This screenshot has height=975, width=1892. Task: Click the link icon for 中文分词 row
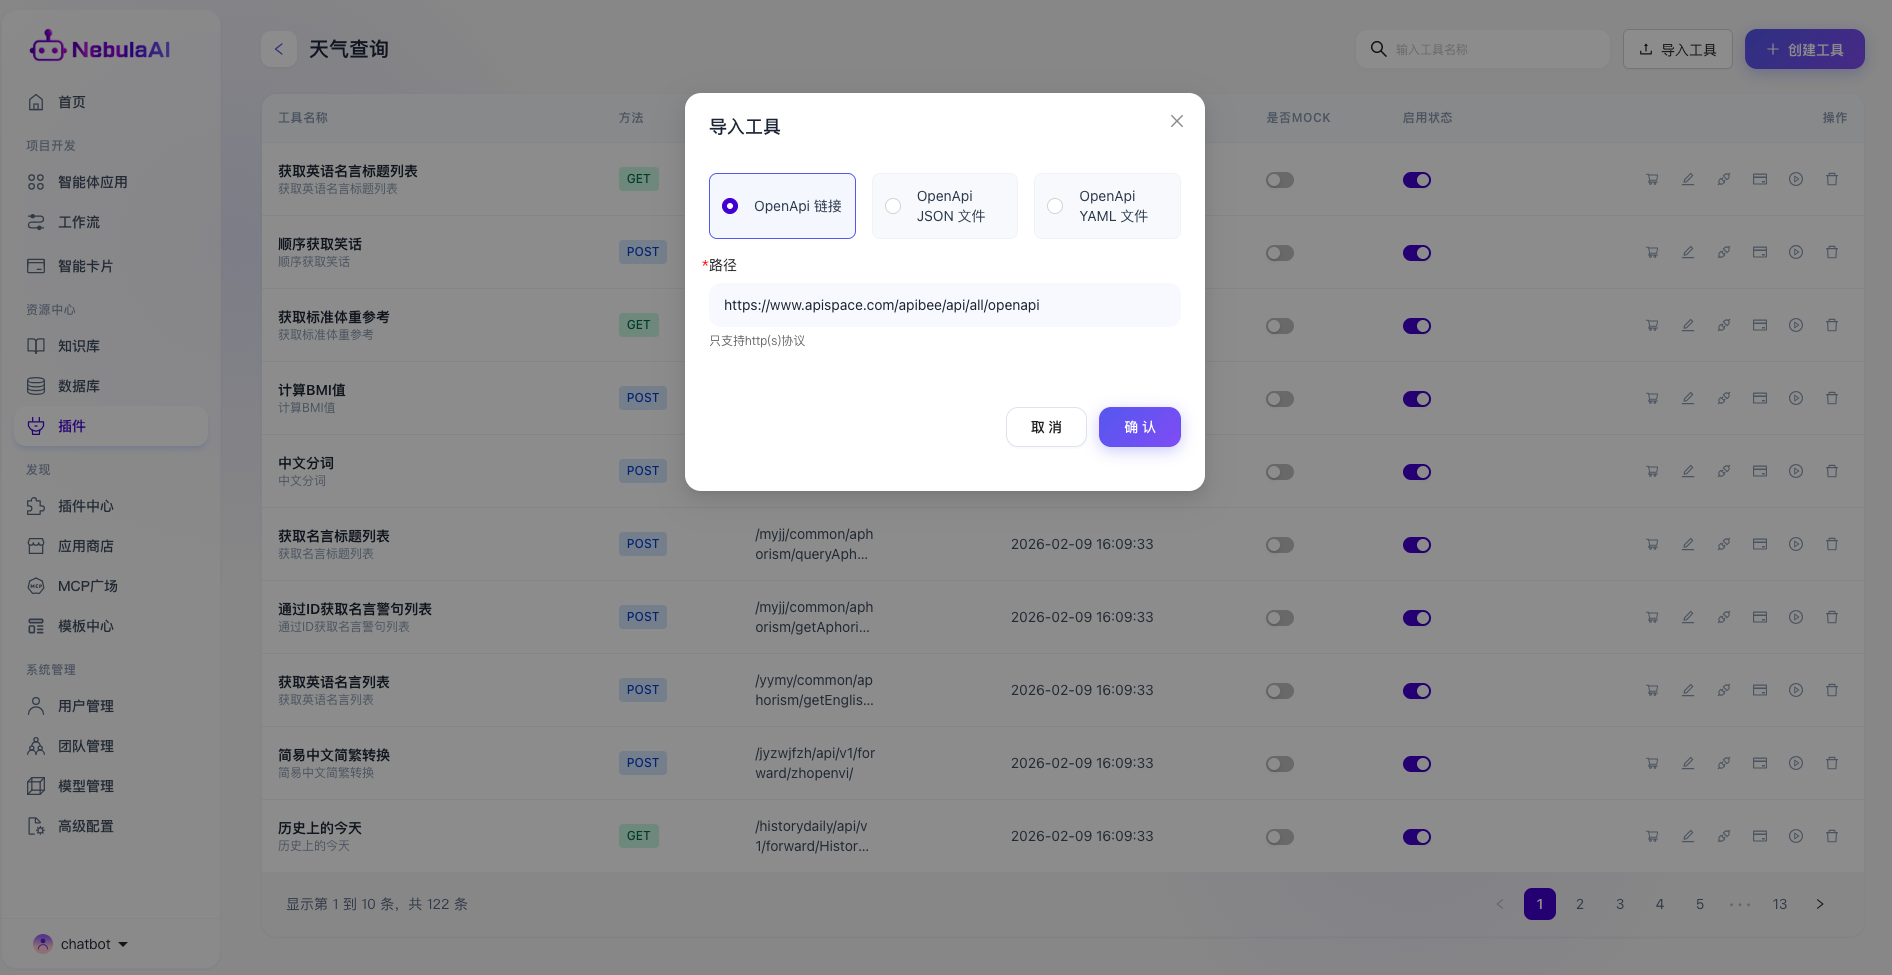coord(1724,472)
